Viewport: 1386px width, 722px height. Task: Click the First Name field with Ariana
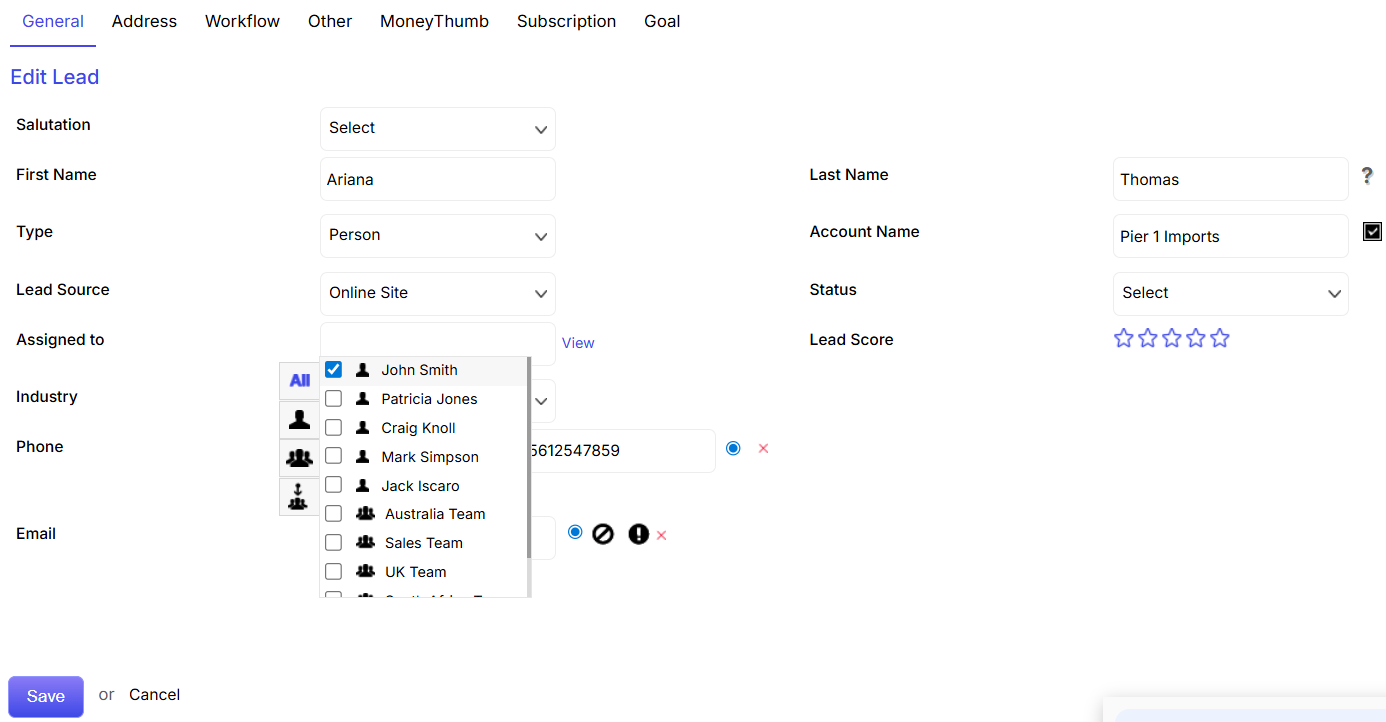438,179
